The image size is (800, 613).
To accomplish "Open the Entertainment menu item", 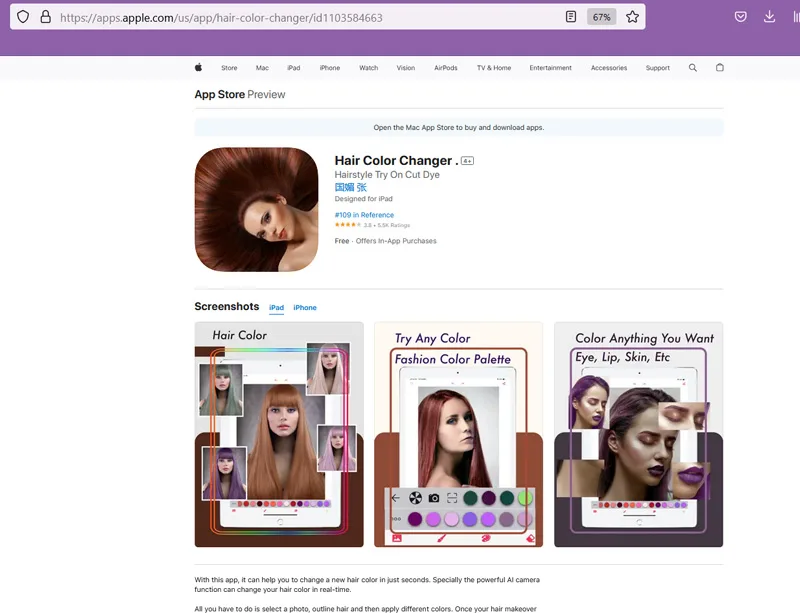I will pyautogui.click(x=551, y=68).
